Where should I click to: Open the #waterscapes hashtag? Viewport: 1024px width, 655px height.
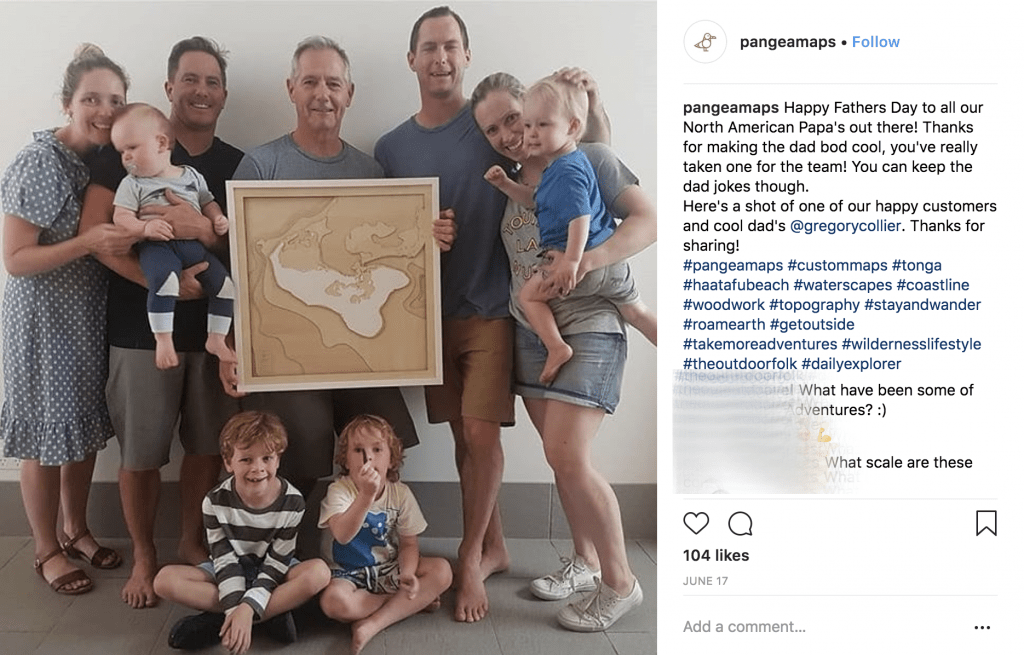pos(842,285)
